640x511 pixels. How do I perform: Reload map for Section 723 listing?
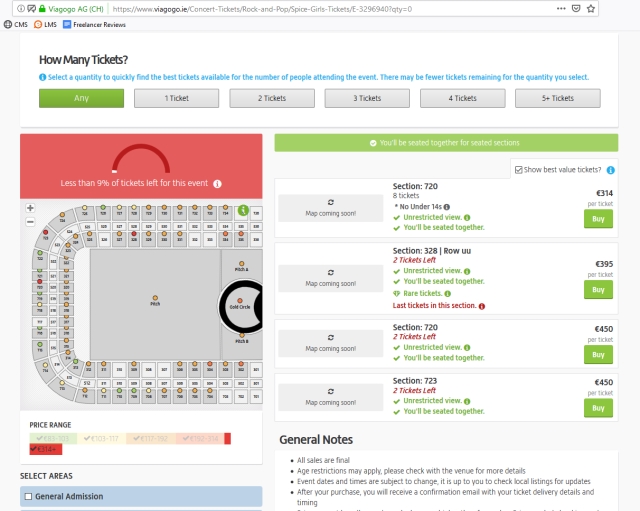[331, 391]
